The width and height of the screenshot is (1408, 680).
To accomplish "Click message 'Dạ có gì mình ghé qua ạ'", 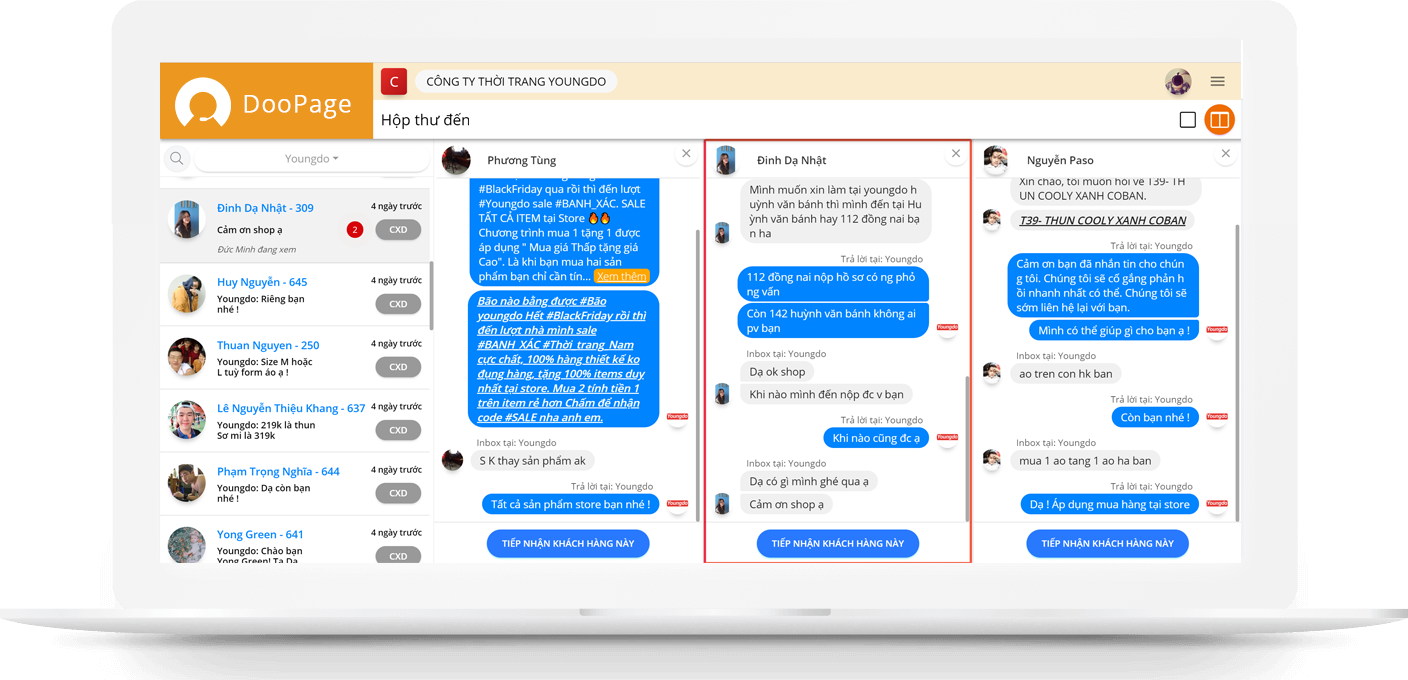I will click(x=809, y=482).
